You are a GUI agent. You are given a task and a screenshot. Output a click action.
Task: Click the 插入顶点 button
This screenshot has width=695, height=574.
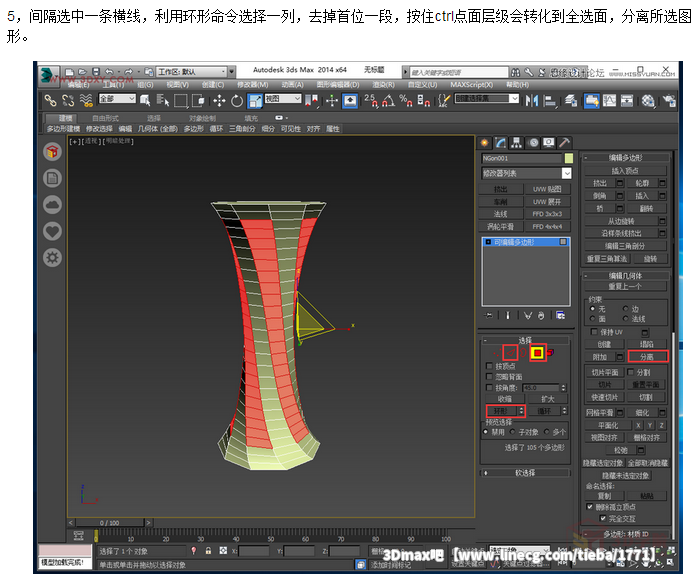[x=625, y=171]
